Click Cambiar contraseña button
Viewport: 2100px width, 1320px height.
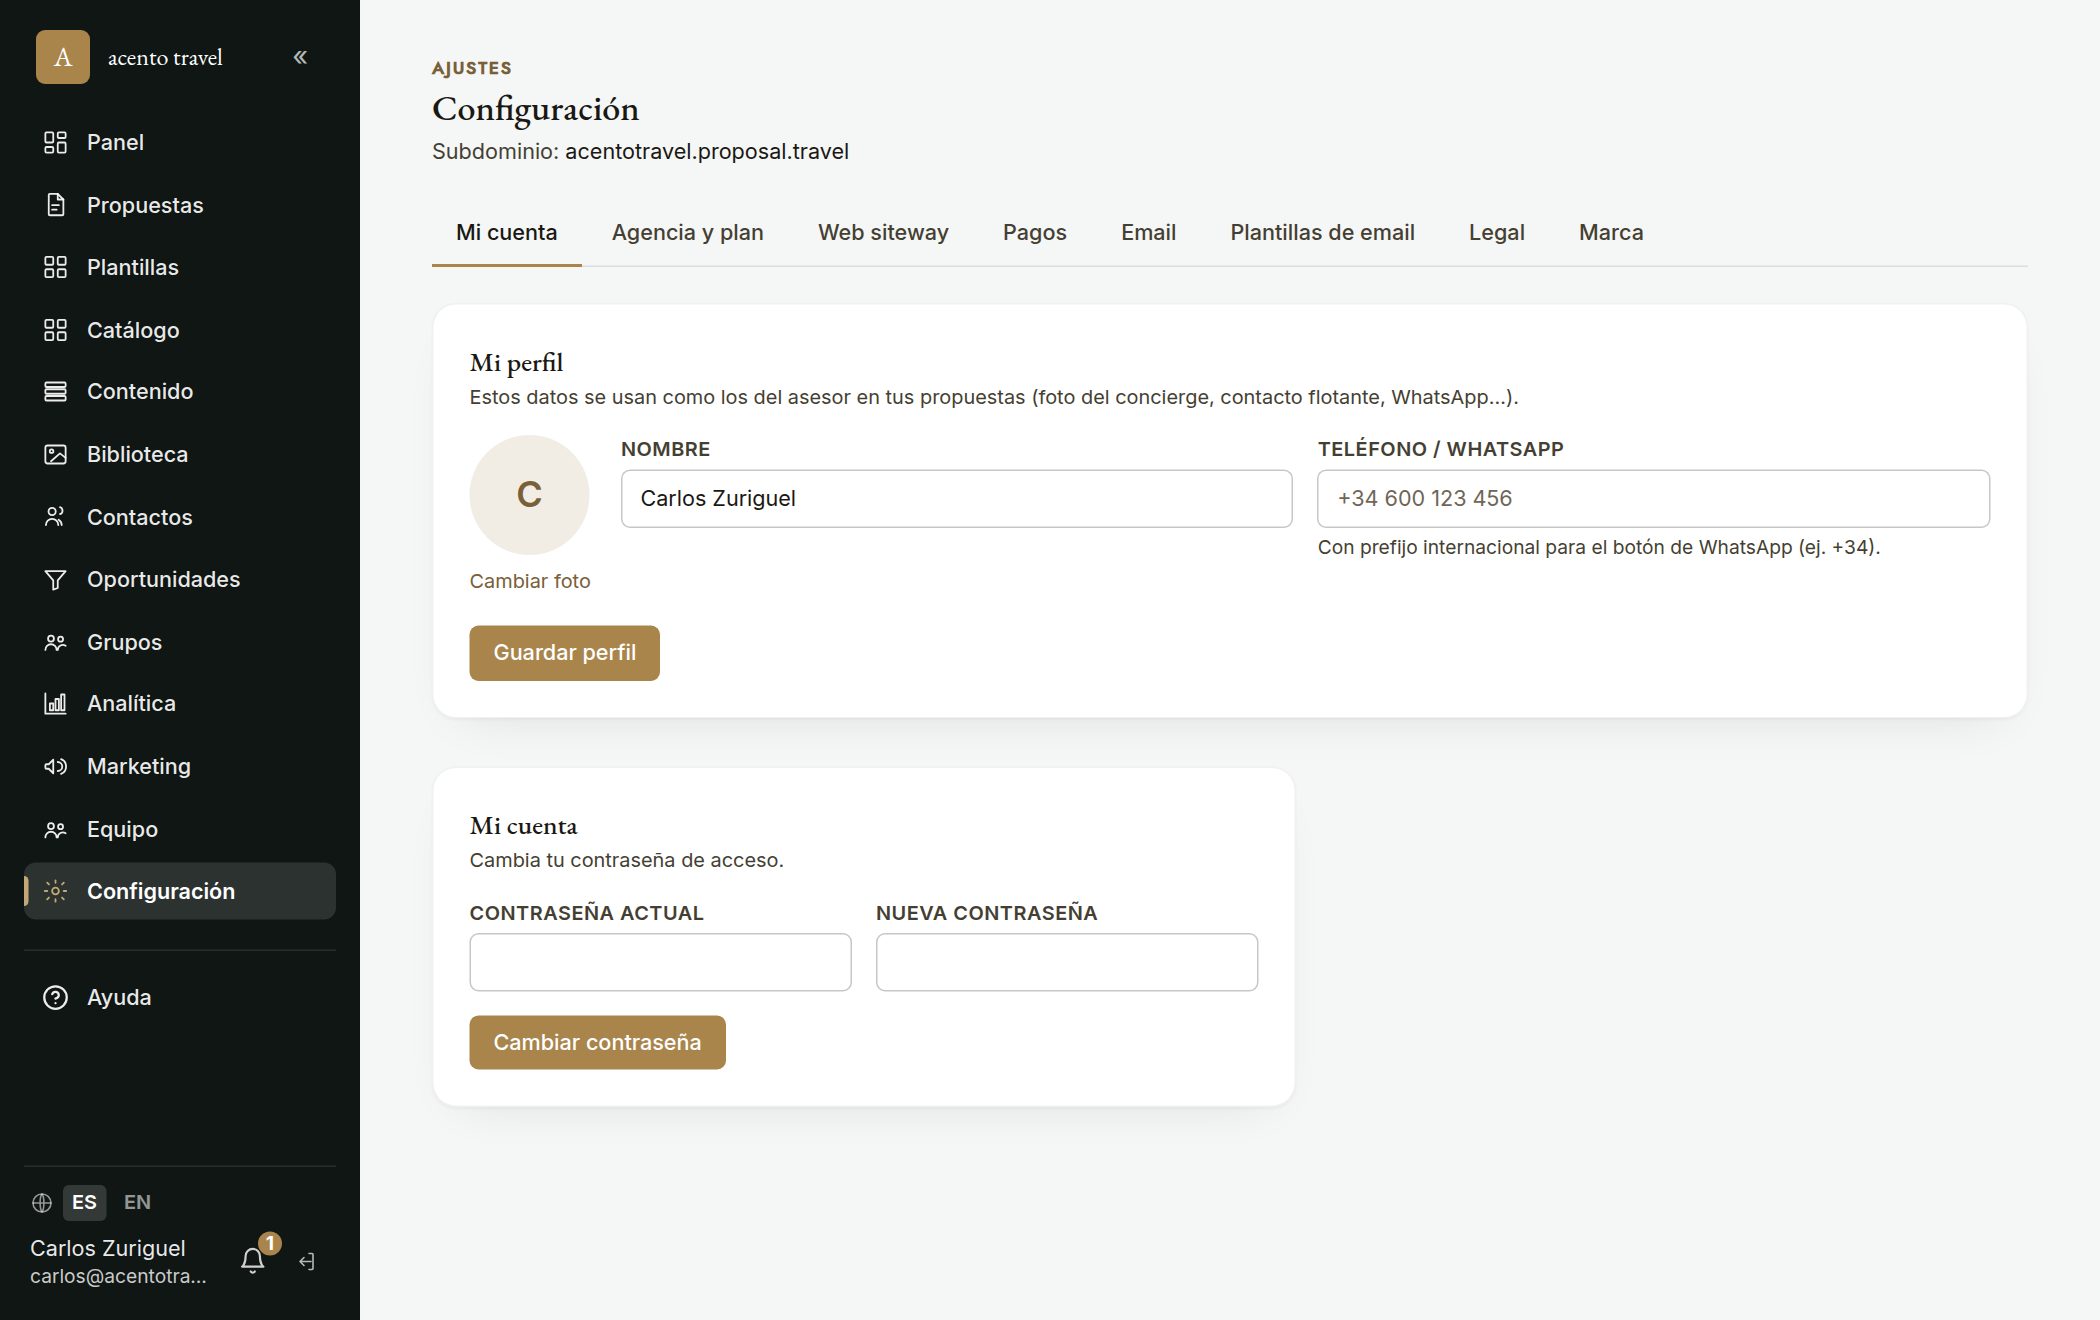click(597, 1042)
